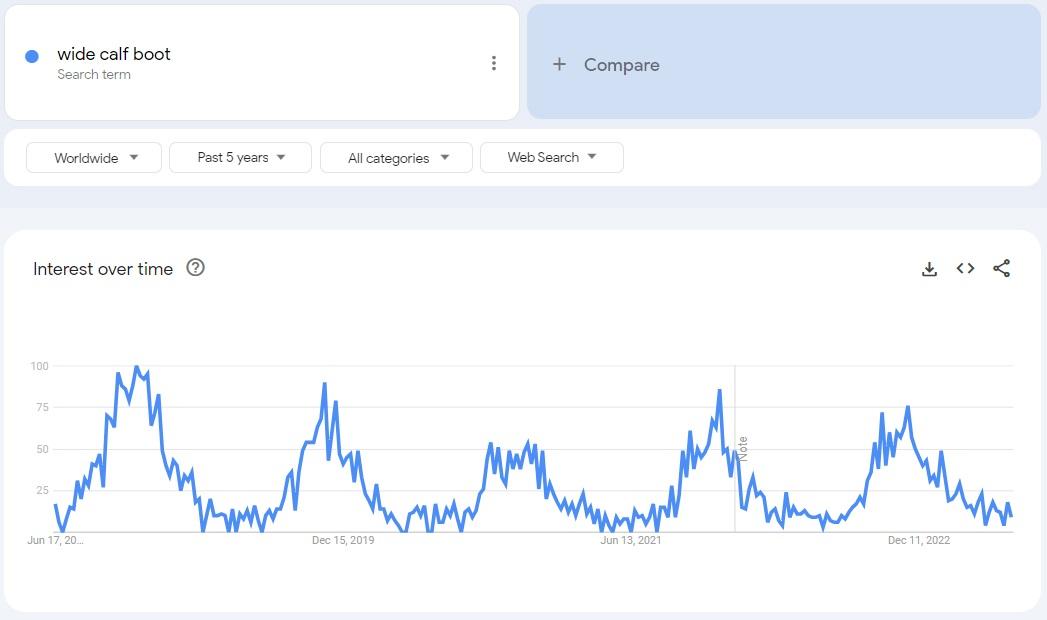The image size is (1047, 620).
Task: Open the Past 5 years dropdown
Action: click(240, 157)
